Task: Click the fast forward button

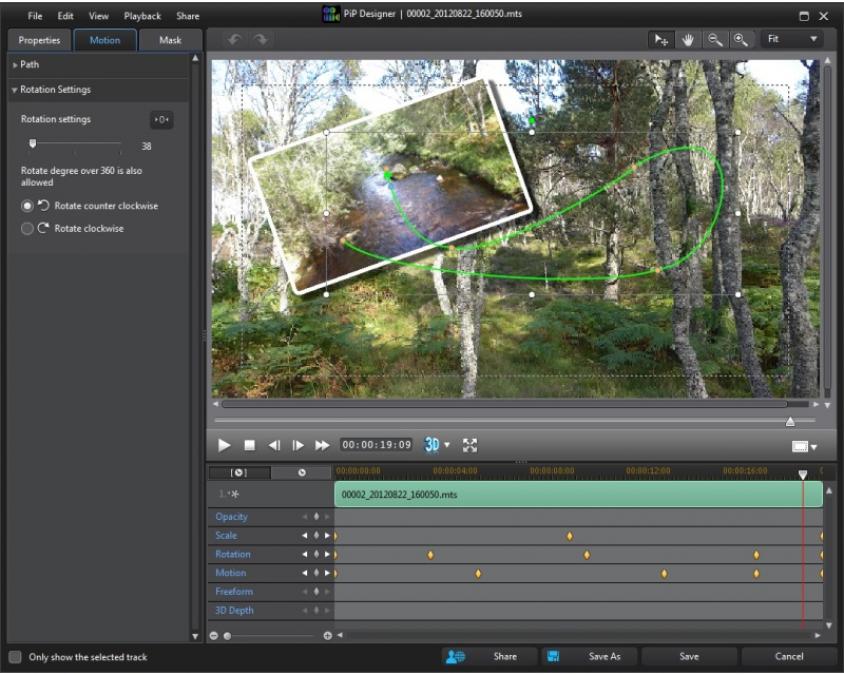Action: (322, 445)
